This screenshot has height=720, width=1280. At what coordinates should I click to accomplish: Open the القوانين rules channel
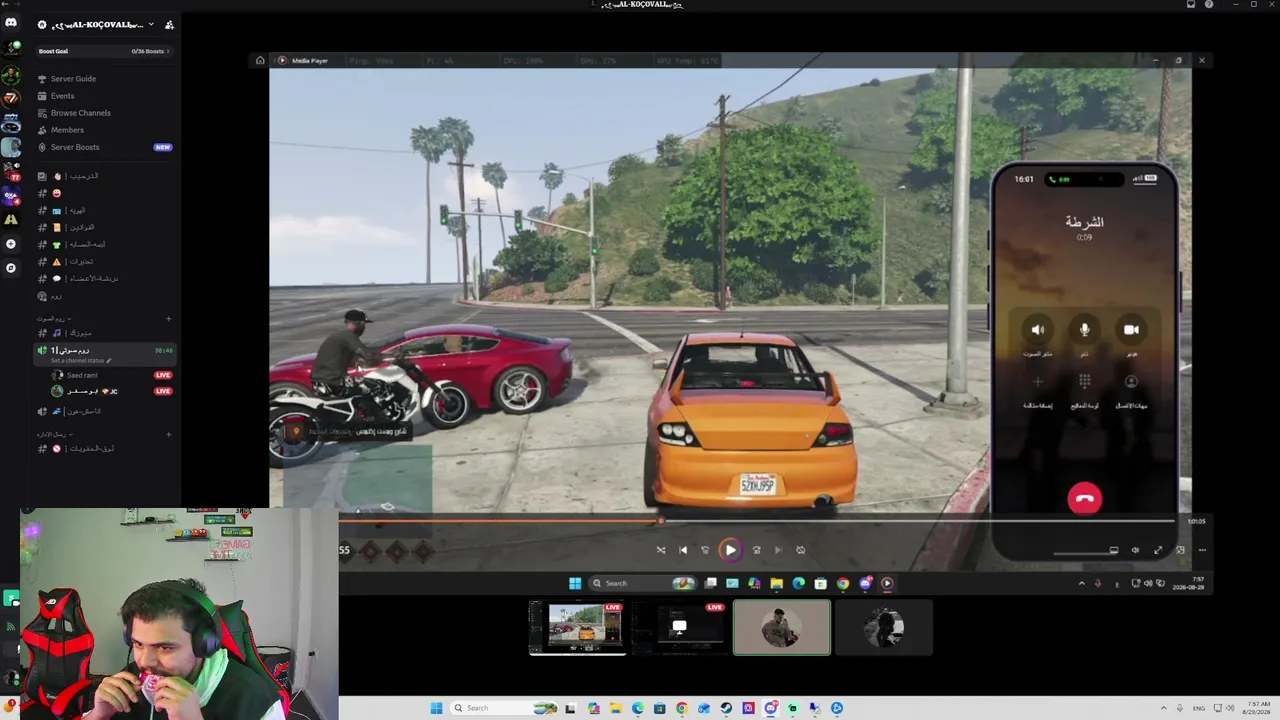(104, 227)
